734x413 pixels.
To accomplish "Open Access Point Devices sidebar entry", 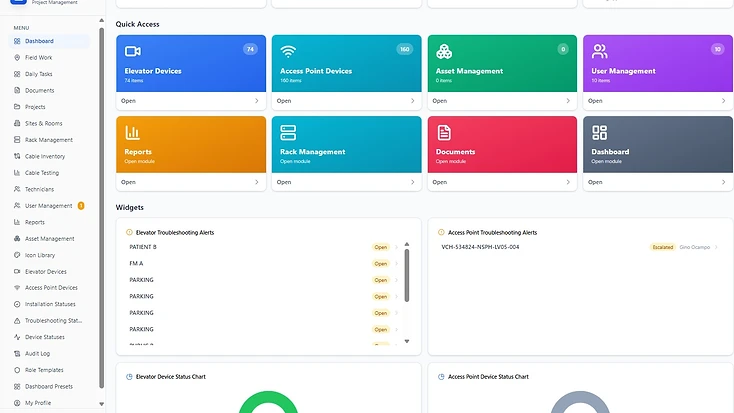I will [x=49, y=288].
